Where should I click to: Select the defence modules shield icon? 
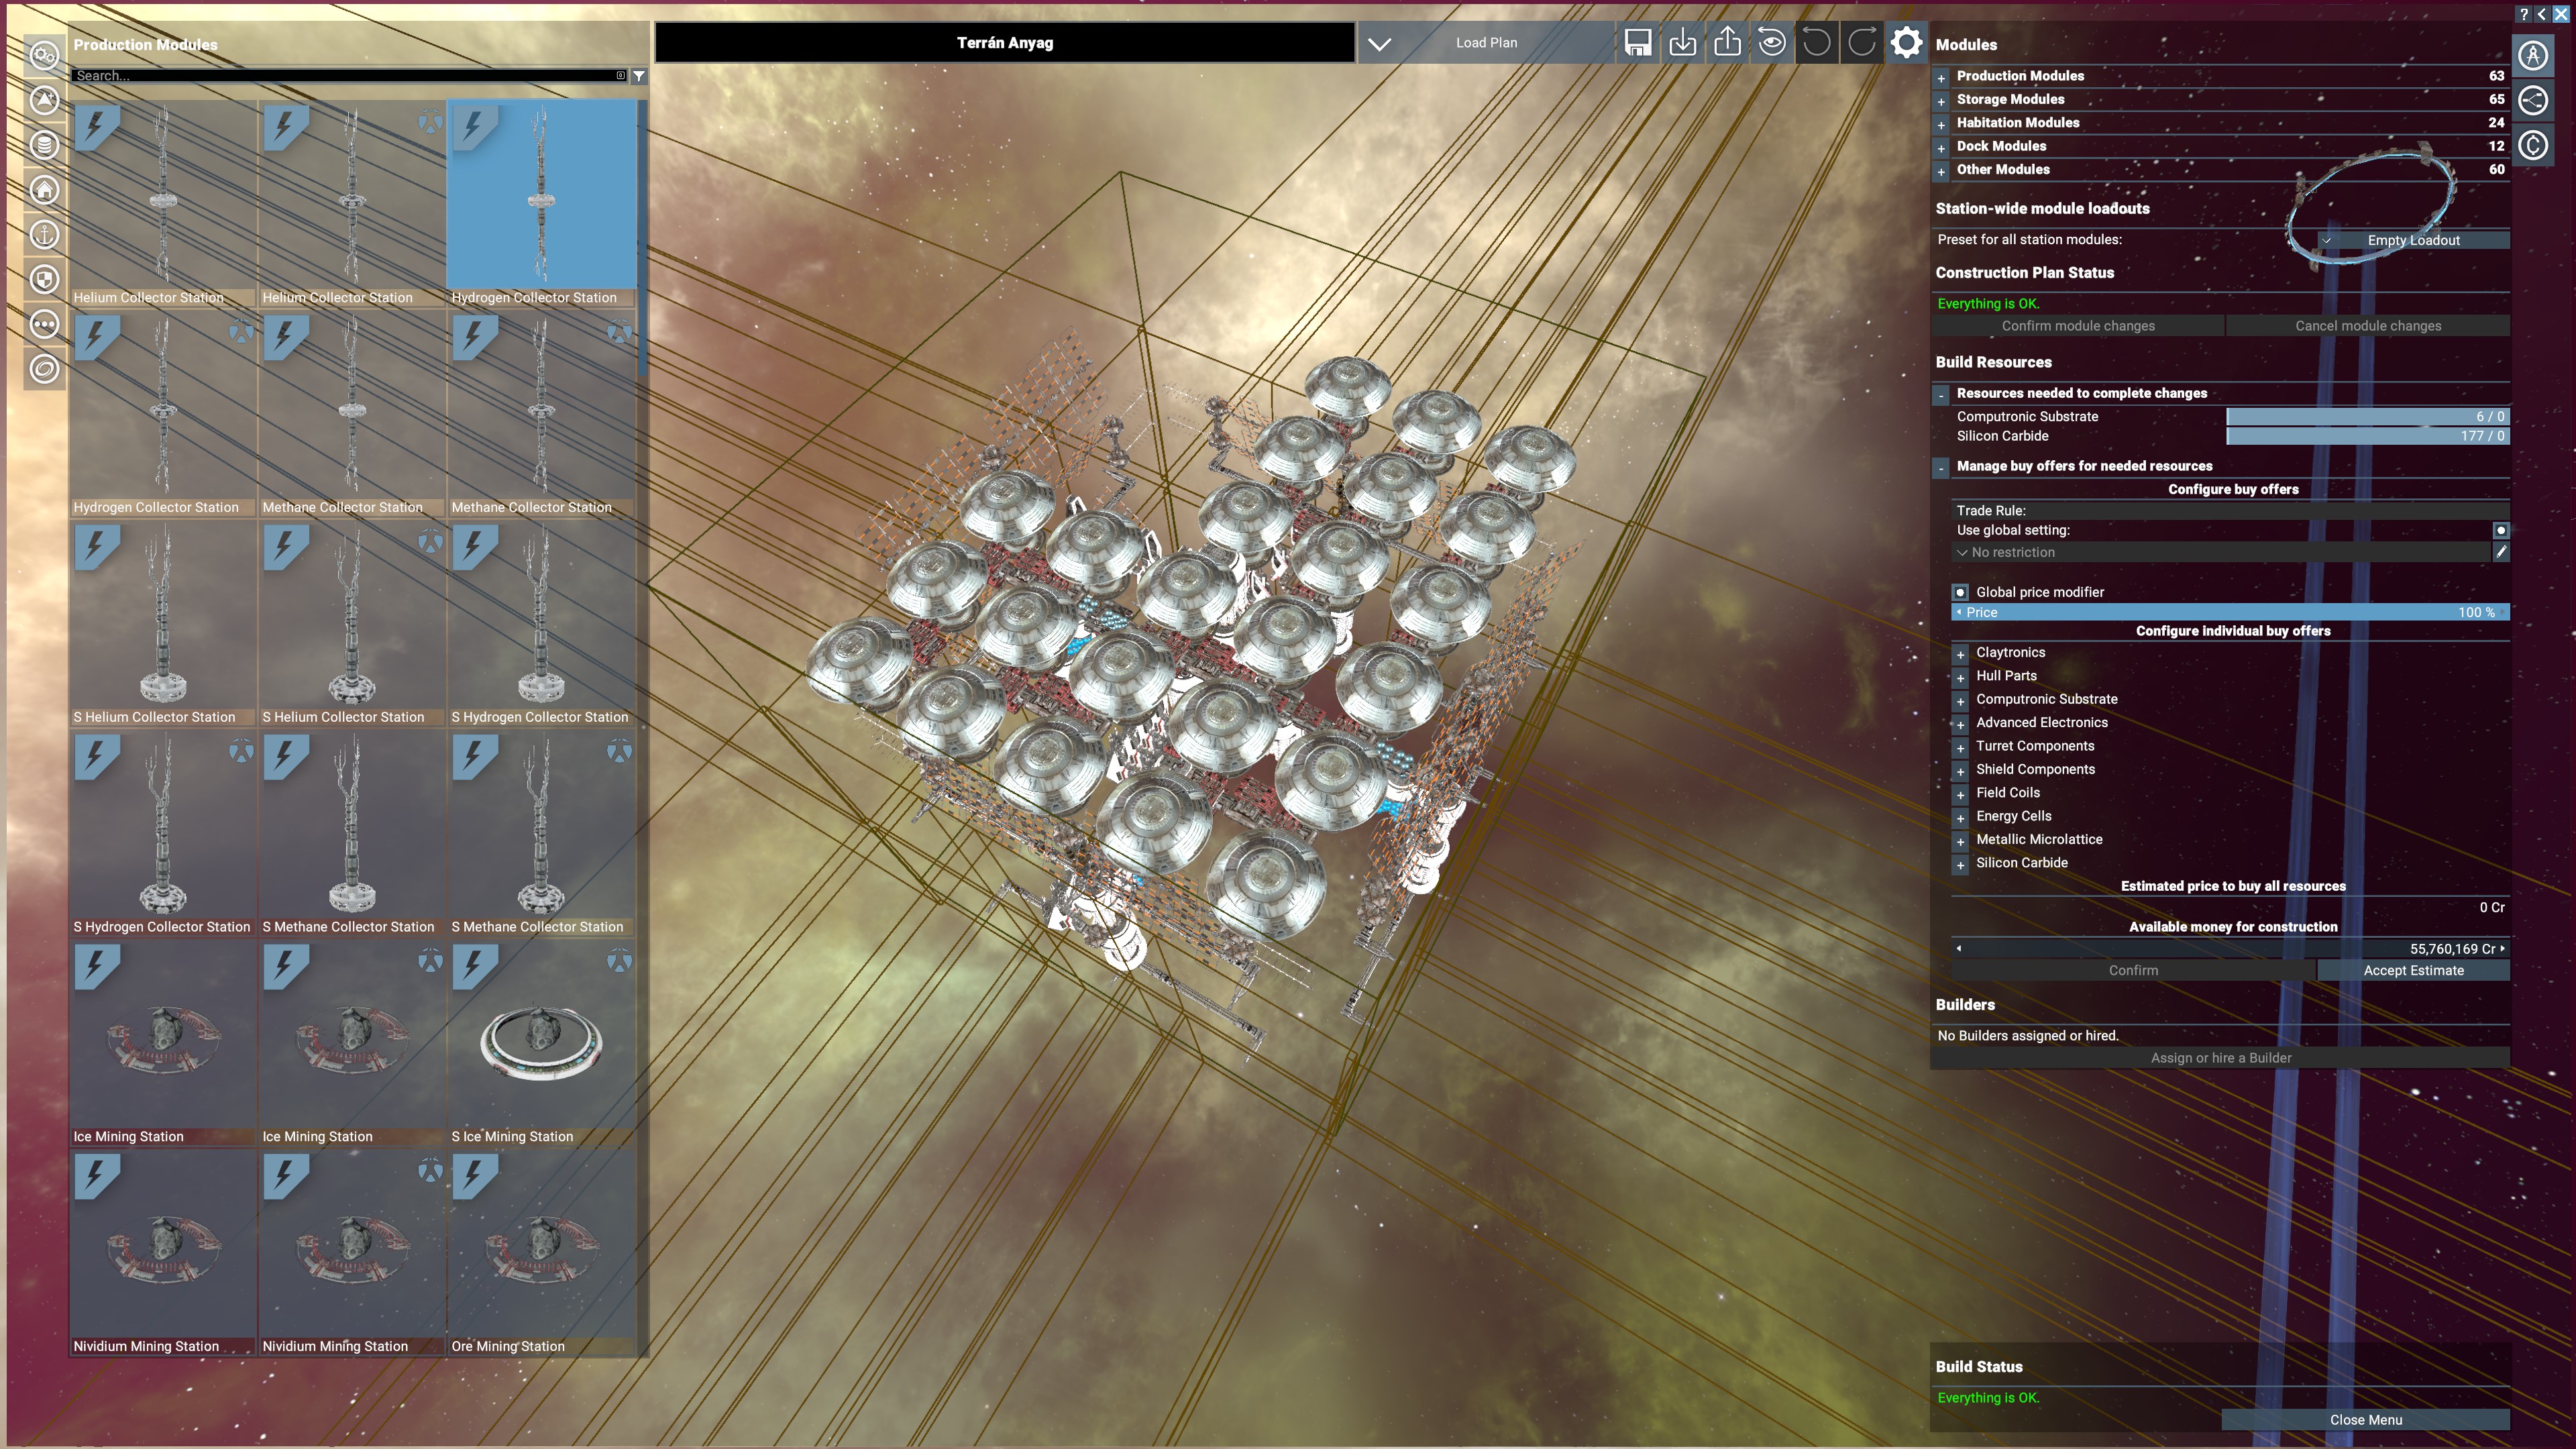tap(44, 280)
